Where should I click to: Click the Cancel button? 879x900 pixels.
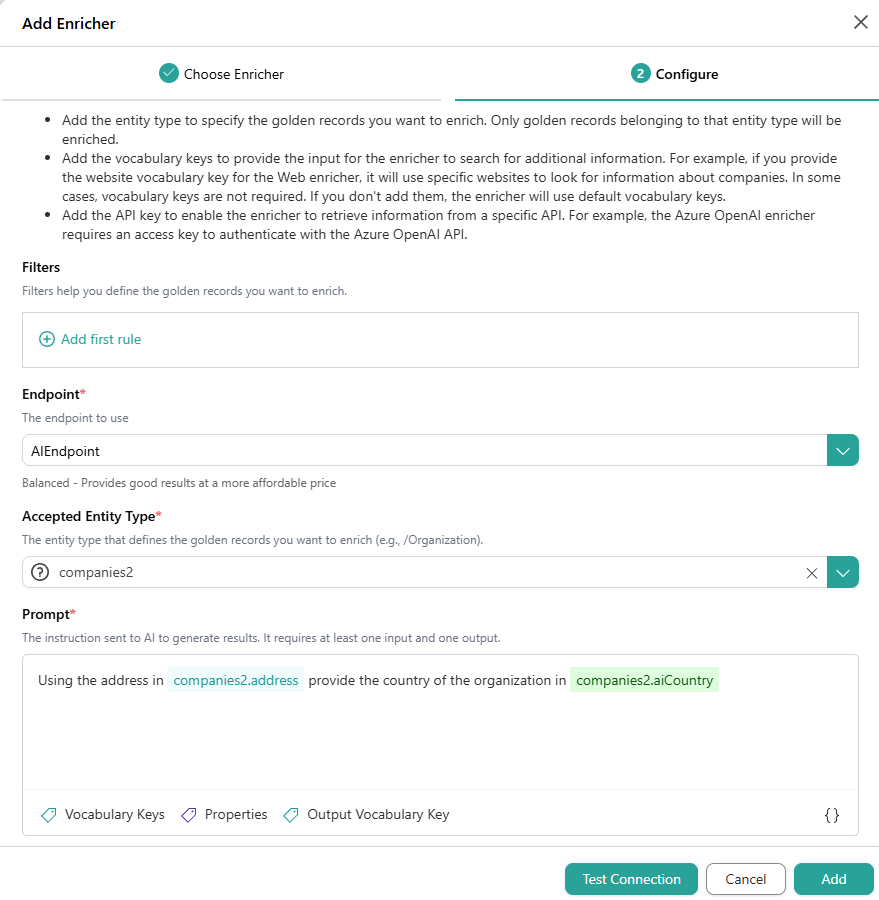point(745,879)
